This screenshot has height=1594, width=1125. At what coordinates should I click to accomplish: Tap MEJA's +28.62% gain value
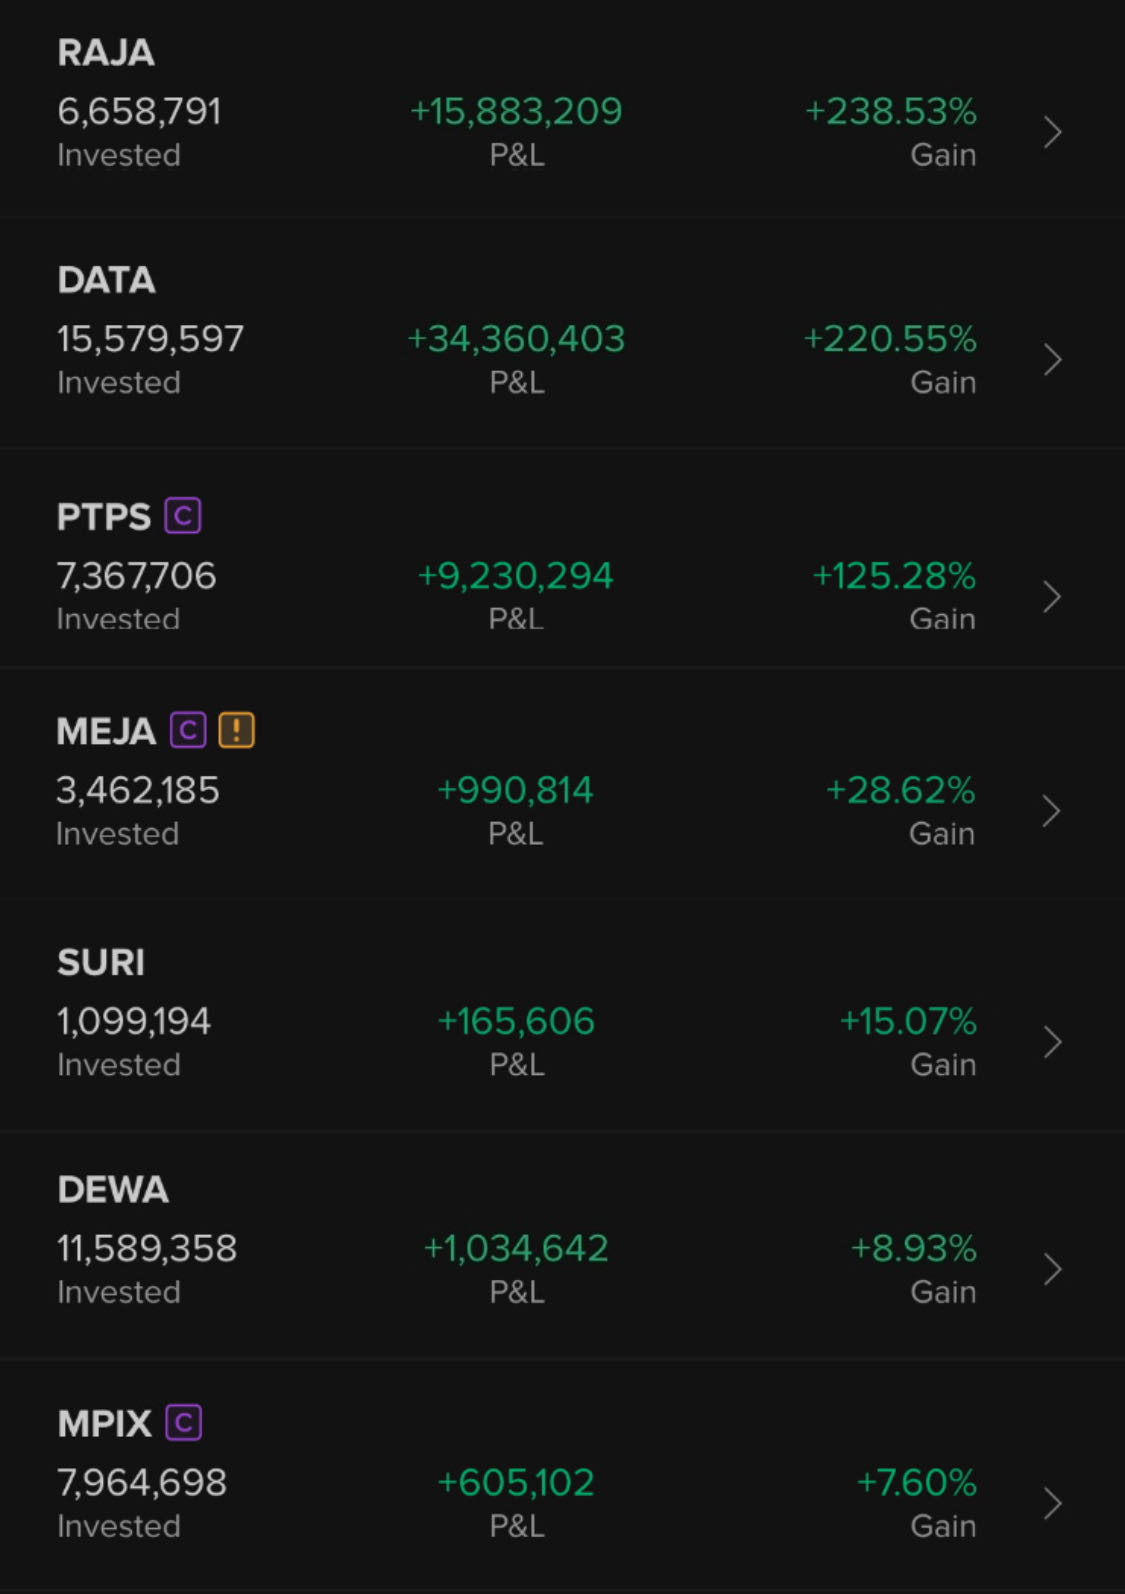[900, 790]
